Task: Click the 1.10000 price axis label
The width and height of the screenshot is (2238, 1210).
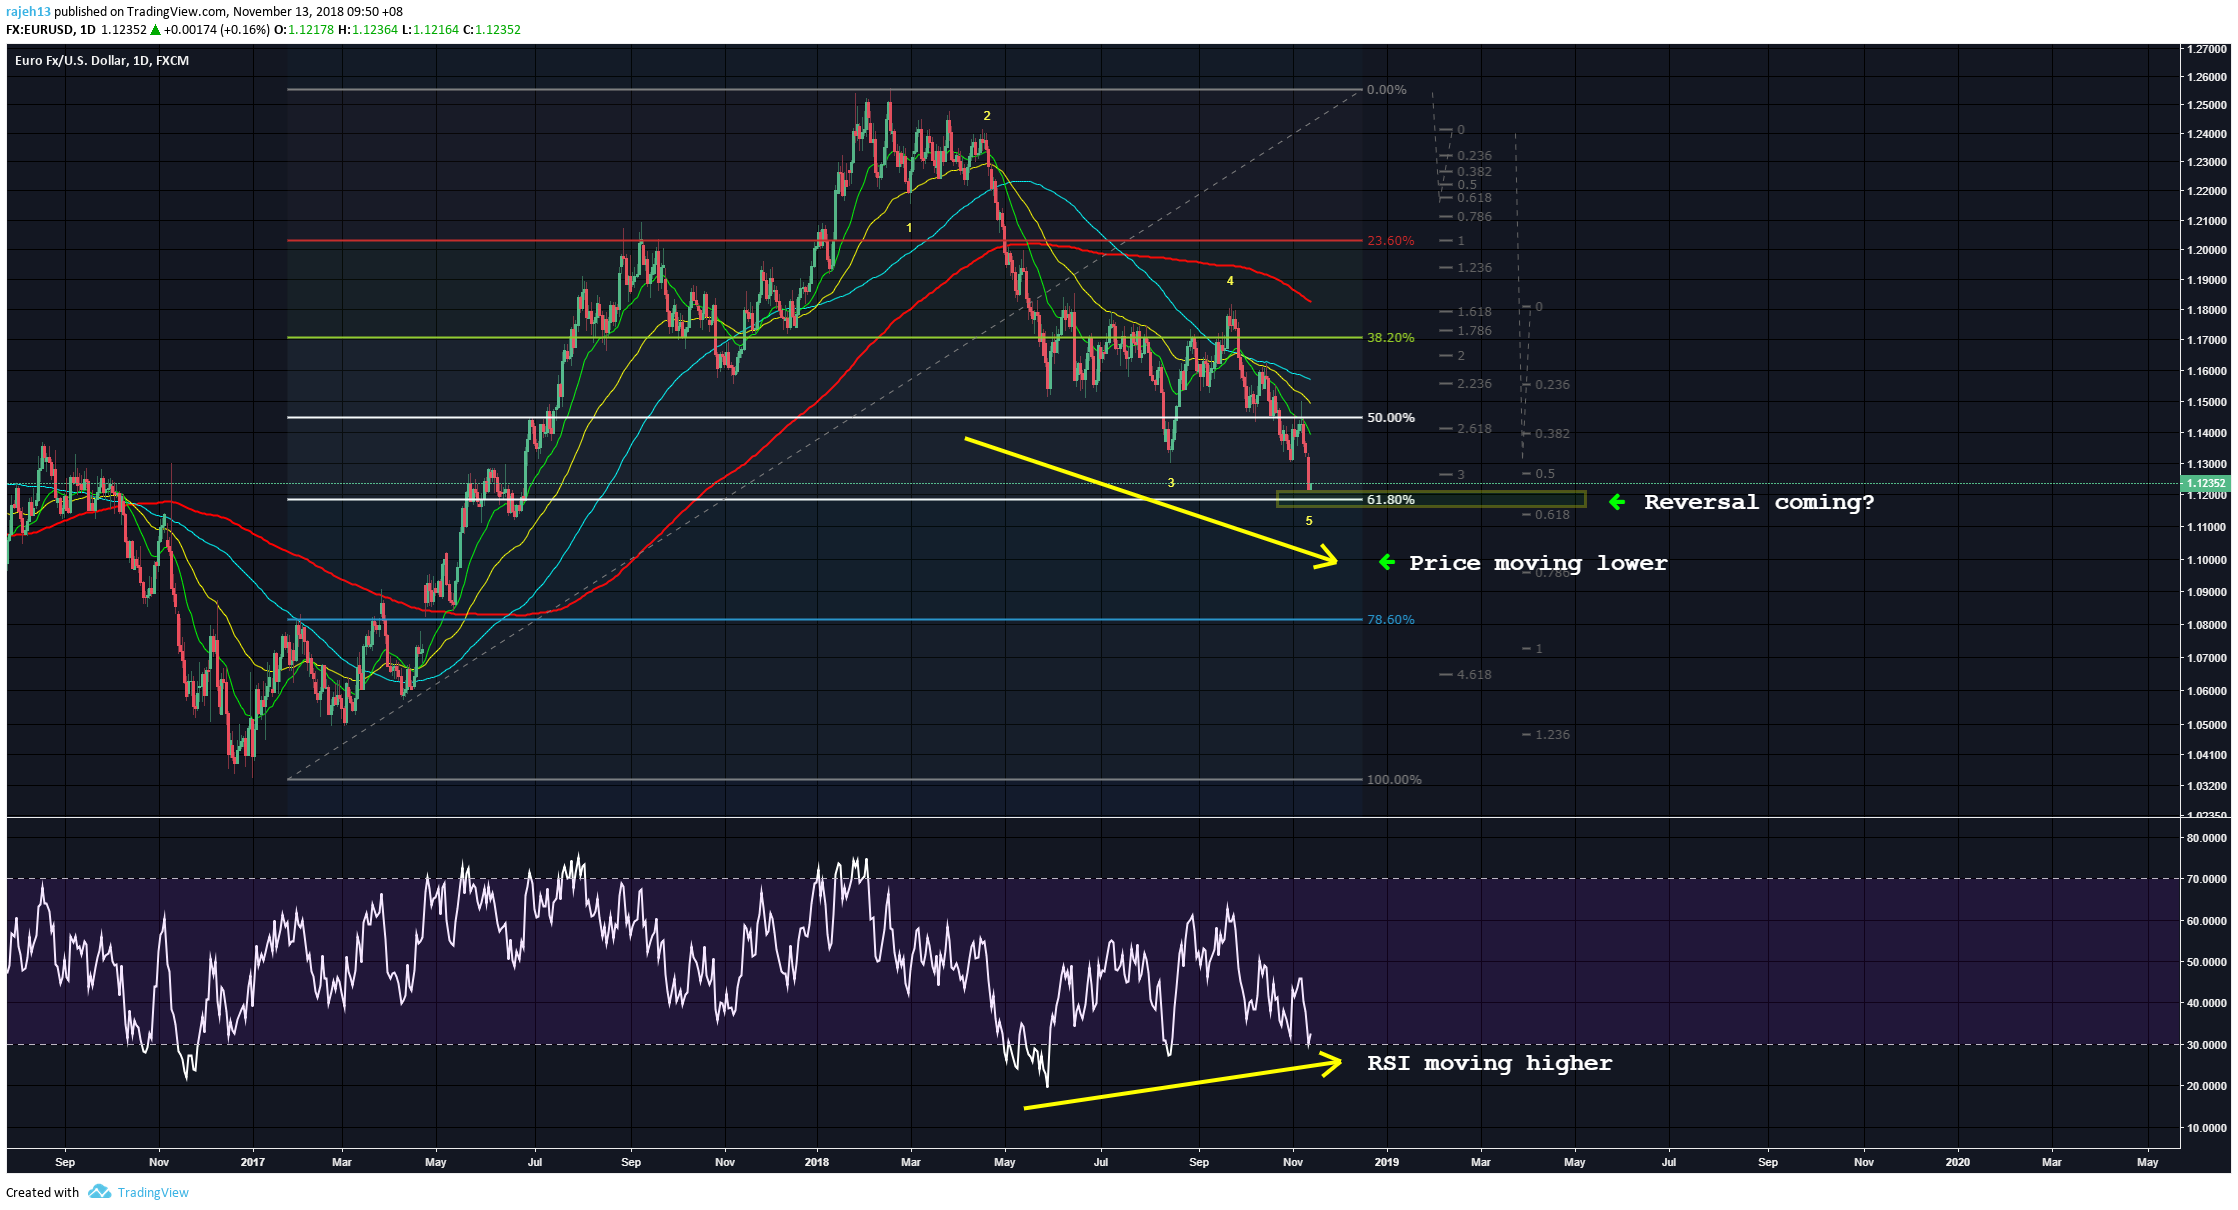Action: tap(2206, 560)
